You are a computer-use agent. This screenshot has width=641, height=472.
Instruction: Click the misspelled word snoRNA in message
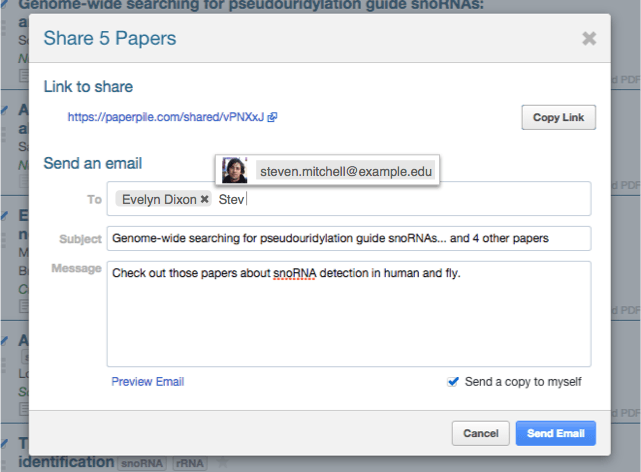click(295, 273)
